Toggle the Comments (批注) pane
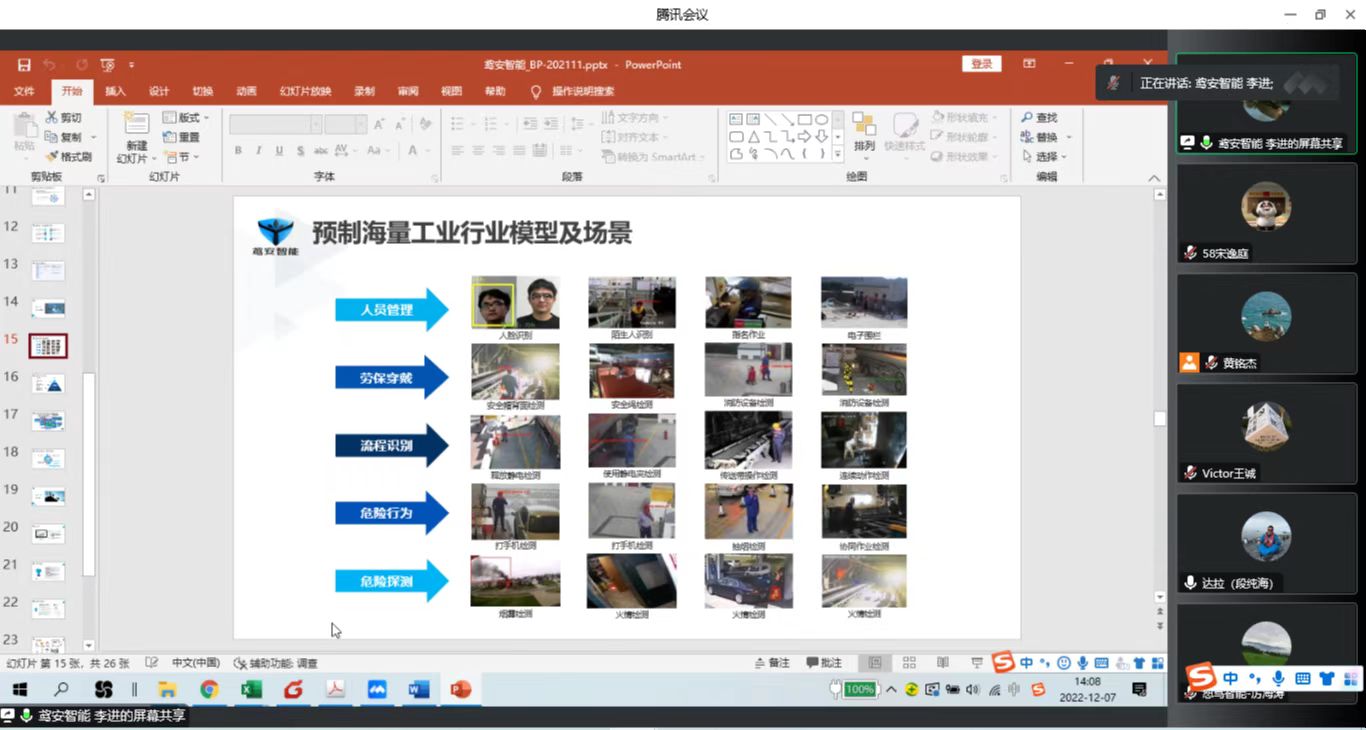Viewport: 1366px width, 730px height. tap(824, 663)
